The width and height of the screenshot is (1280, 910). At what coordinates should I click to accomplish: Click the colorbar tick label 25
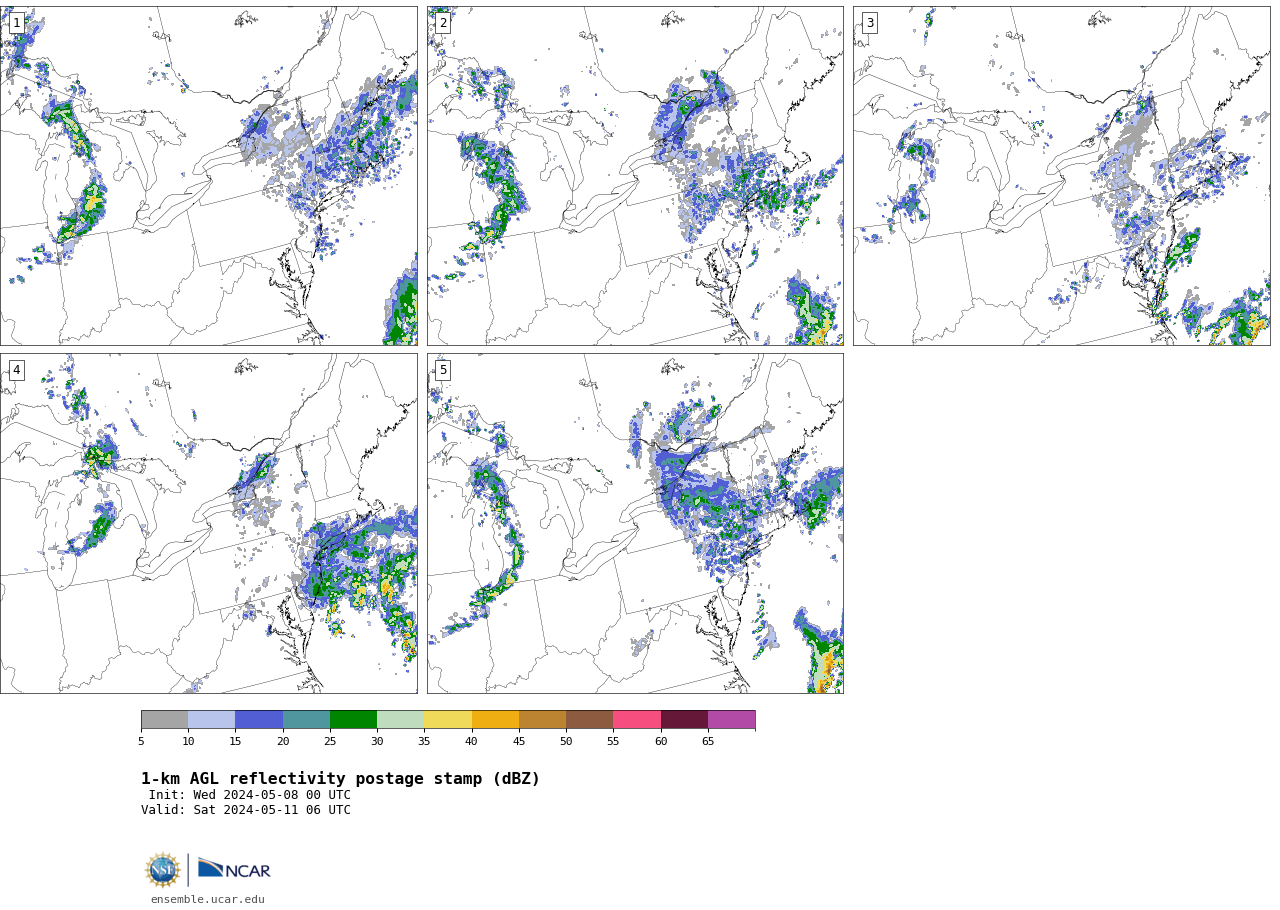click(x=330, y=741)
